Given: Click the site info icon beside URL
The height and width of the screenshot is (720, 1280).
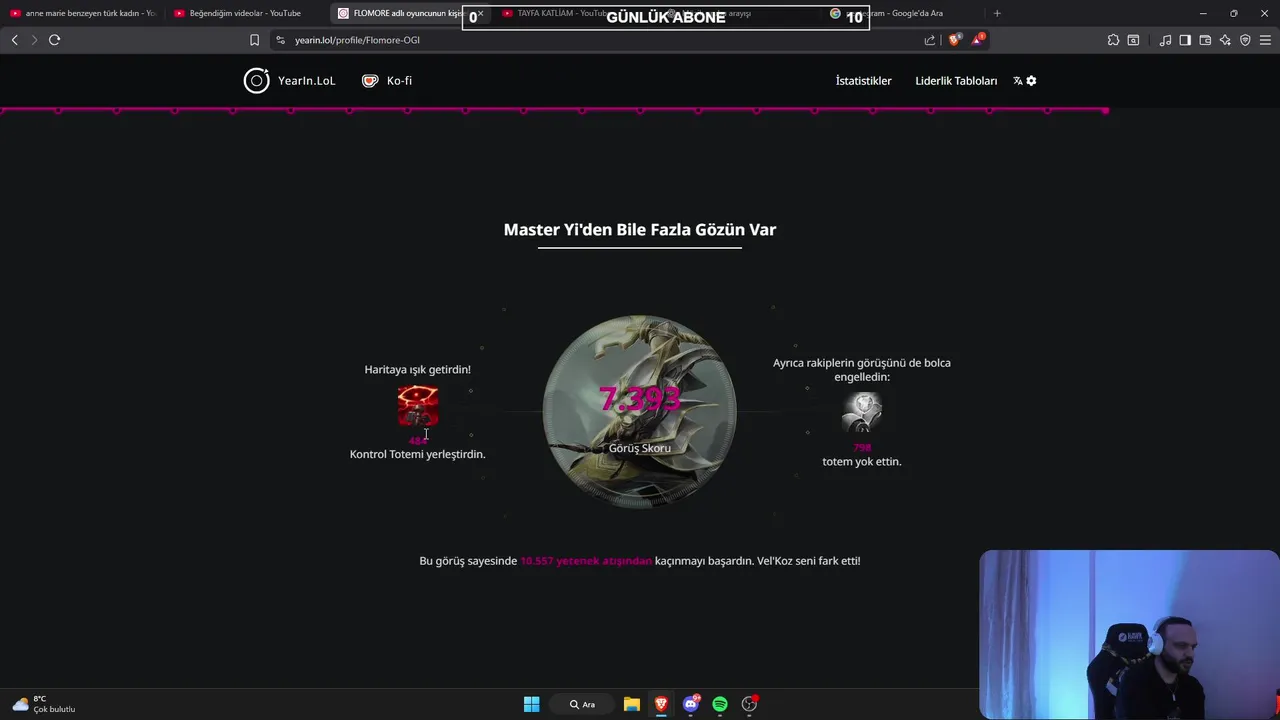Looking at the screenshot, I should 281,40.
